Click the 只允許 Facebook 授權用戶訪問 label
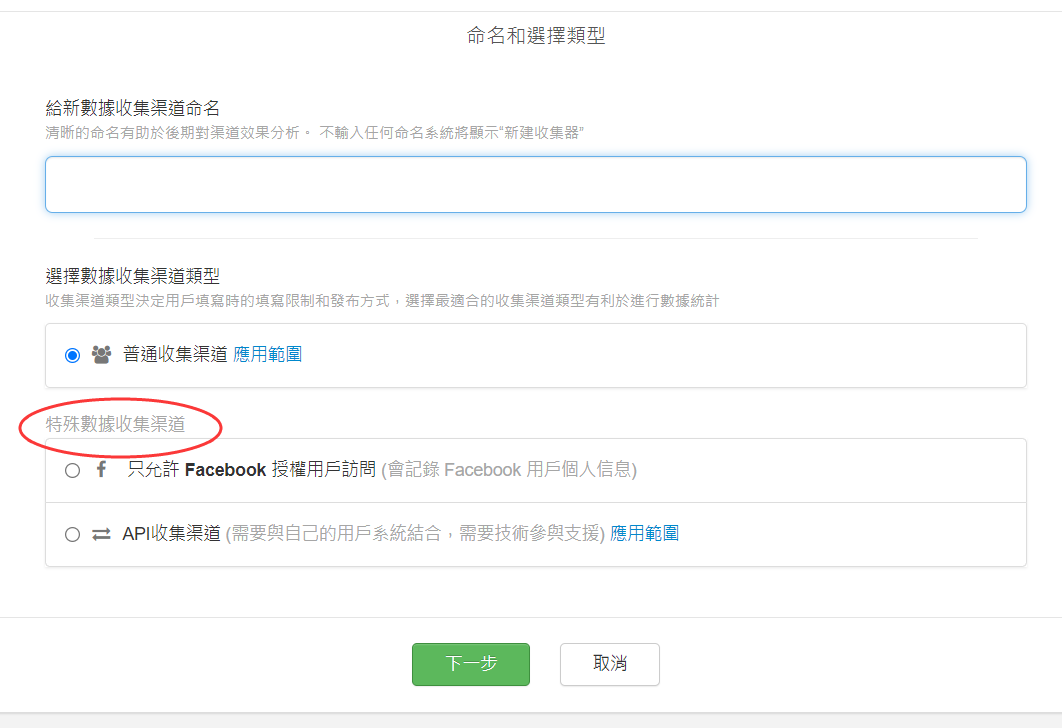This screenshot has height=728, width=1062. [x=251, y=469]
